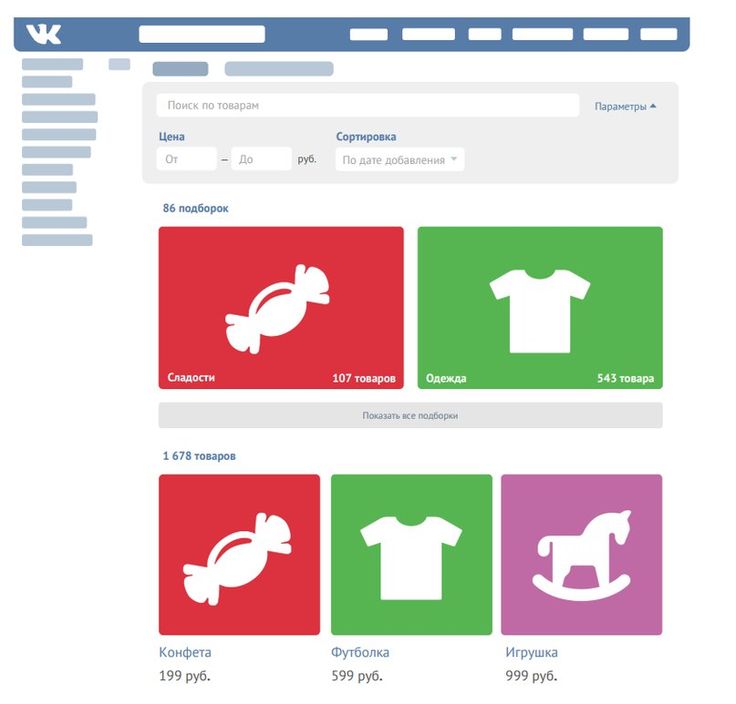Select the Конфета product candy image
Screen dimensions: 736x704
coord(238,558)
